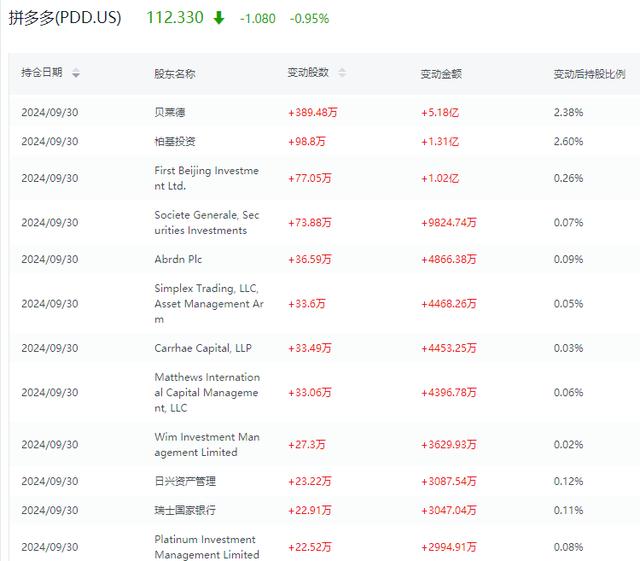The width and height of the screenshot is (640, 561).
Task: Click holding ratio 0.06%
Action: click(569, 392)
